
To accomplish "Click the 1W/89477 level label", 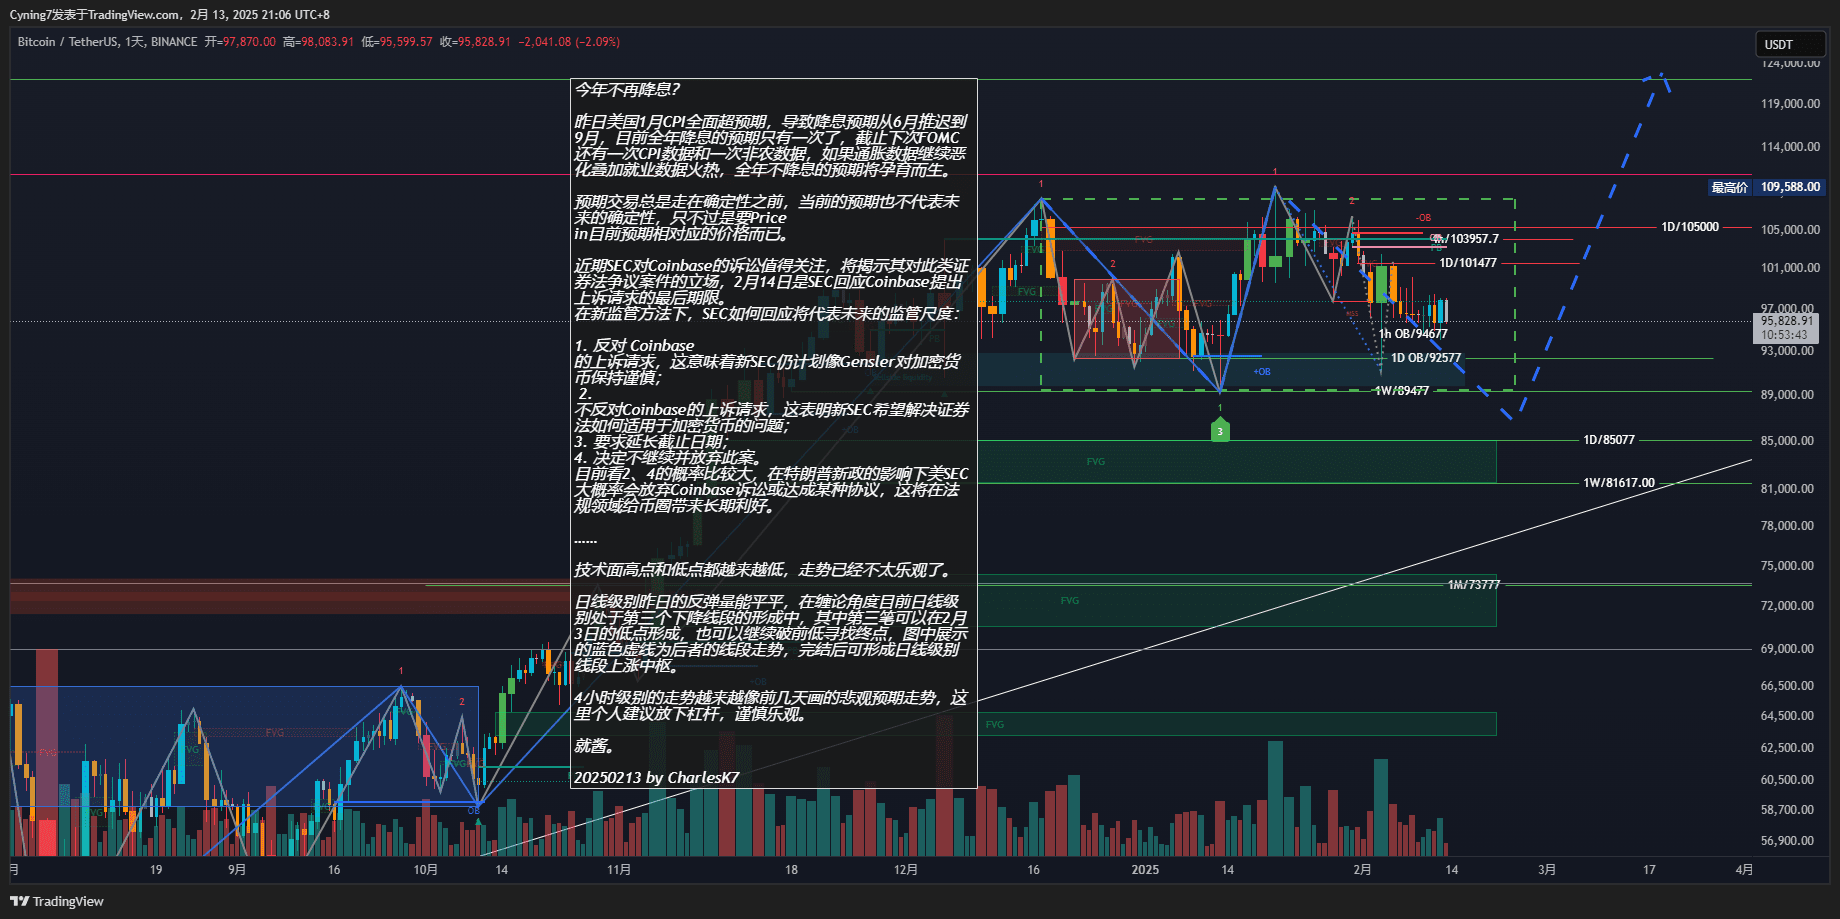I will (1402, 391).
